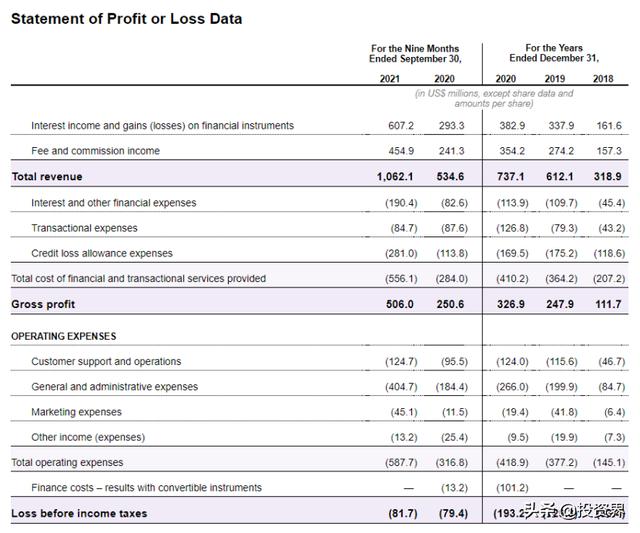Click the 1,062.1 total revenue value
The image size is (640, 533).
coord(394,177)
